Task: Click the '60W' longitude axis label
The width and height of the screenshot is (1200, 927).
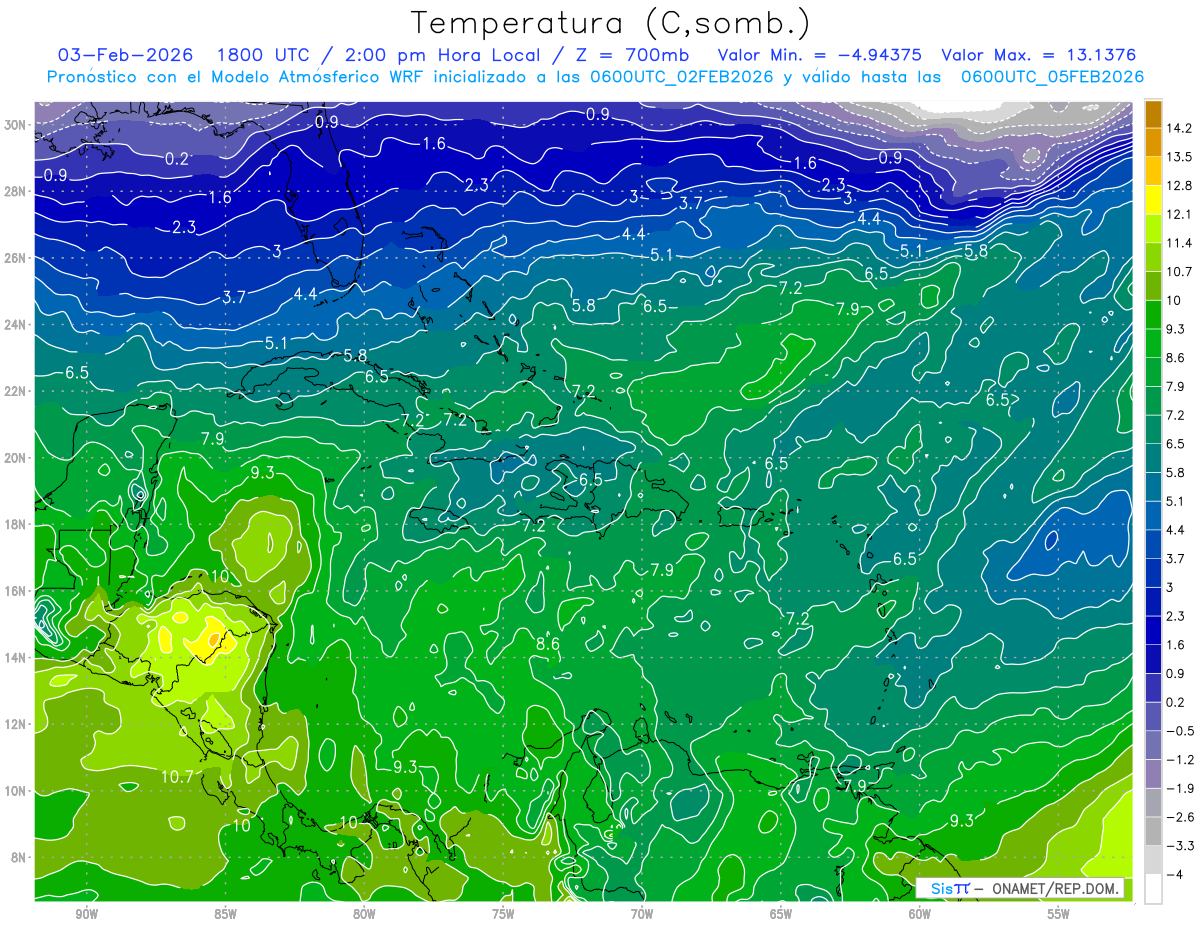Action: [x=920, y=914]
